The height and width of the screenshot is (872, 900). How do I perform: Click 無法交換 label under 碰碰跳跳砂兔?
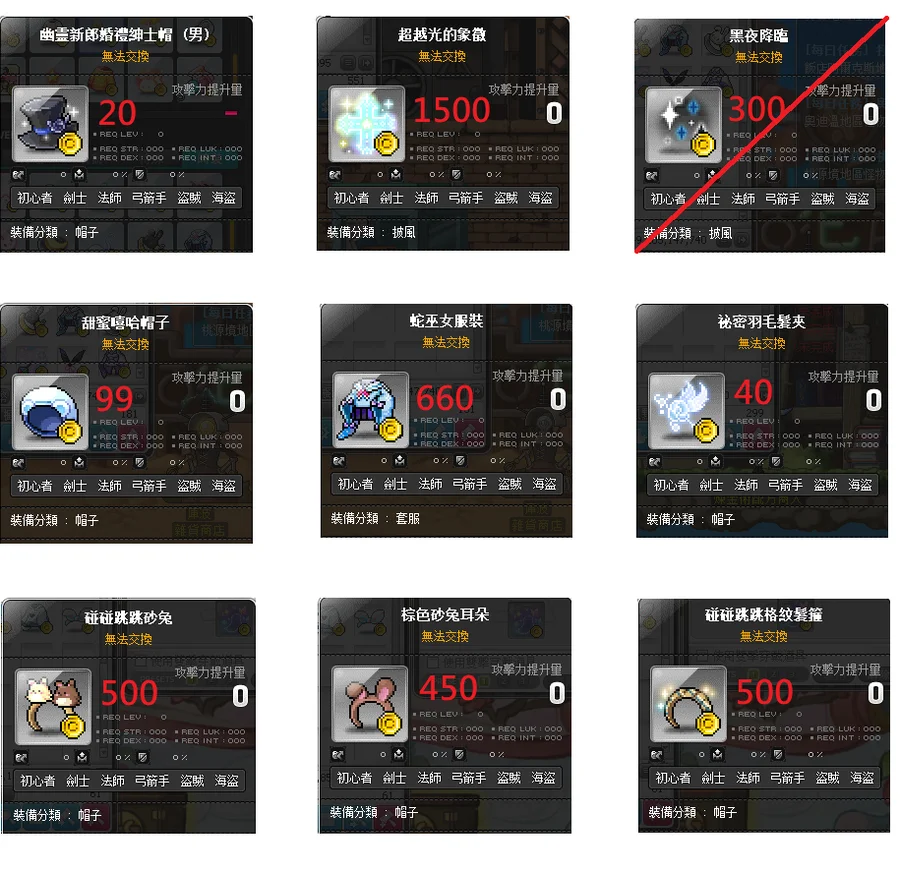(x=129, y=640)
